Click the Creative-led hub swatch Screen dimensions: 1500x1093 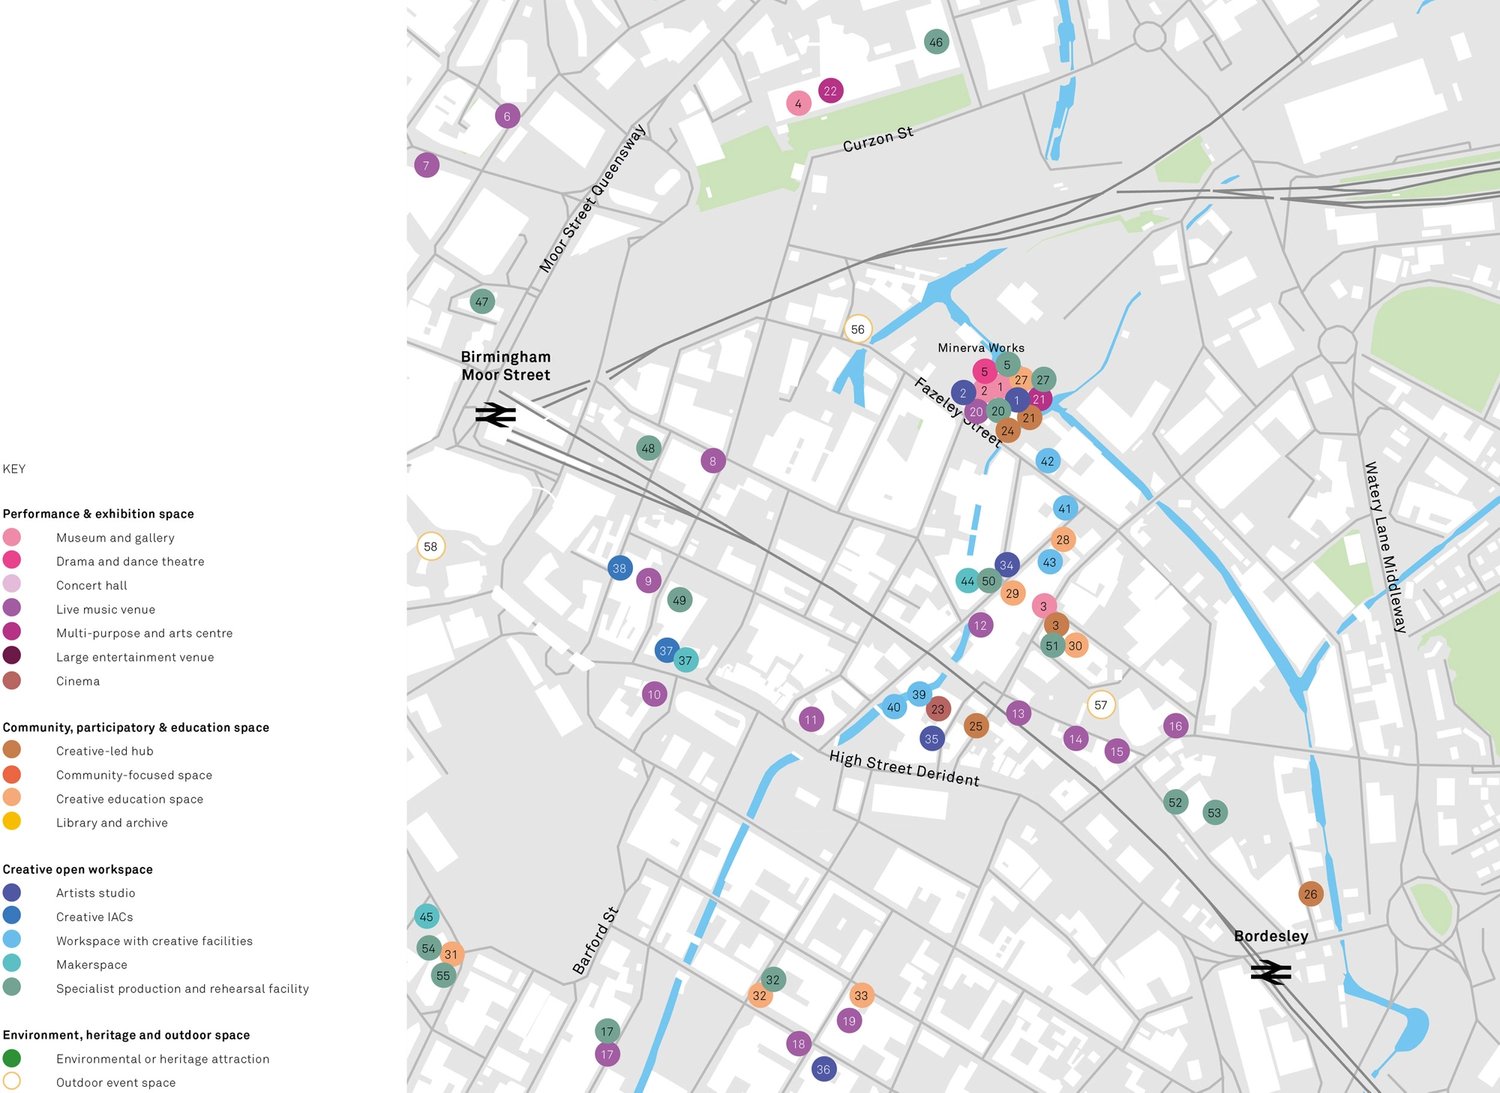click(x=12, y=750)
